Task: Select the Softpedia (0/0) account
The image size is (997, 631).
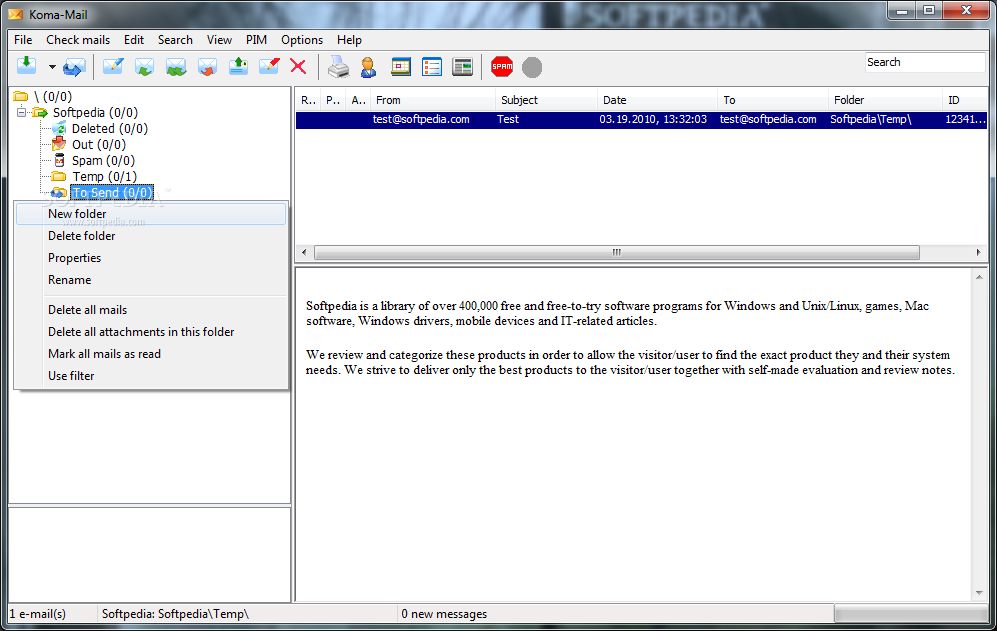Action: (95, 113)
